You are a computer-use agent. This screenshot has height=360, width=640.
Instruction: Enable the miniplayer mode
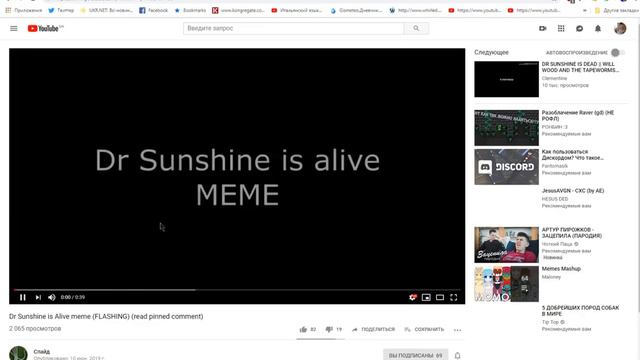426,297
